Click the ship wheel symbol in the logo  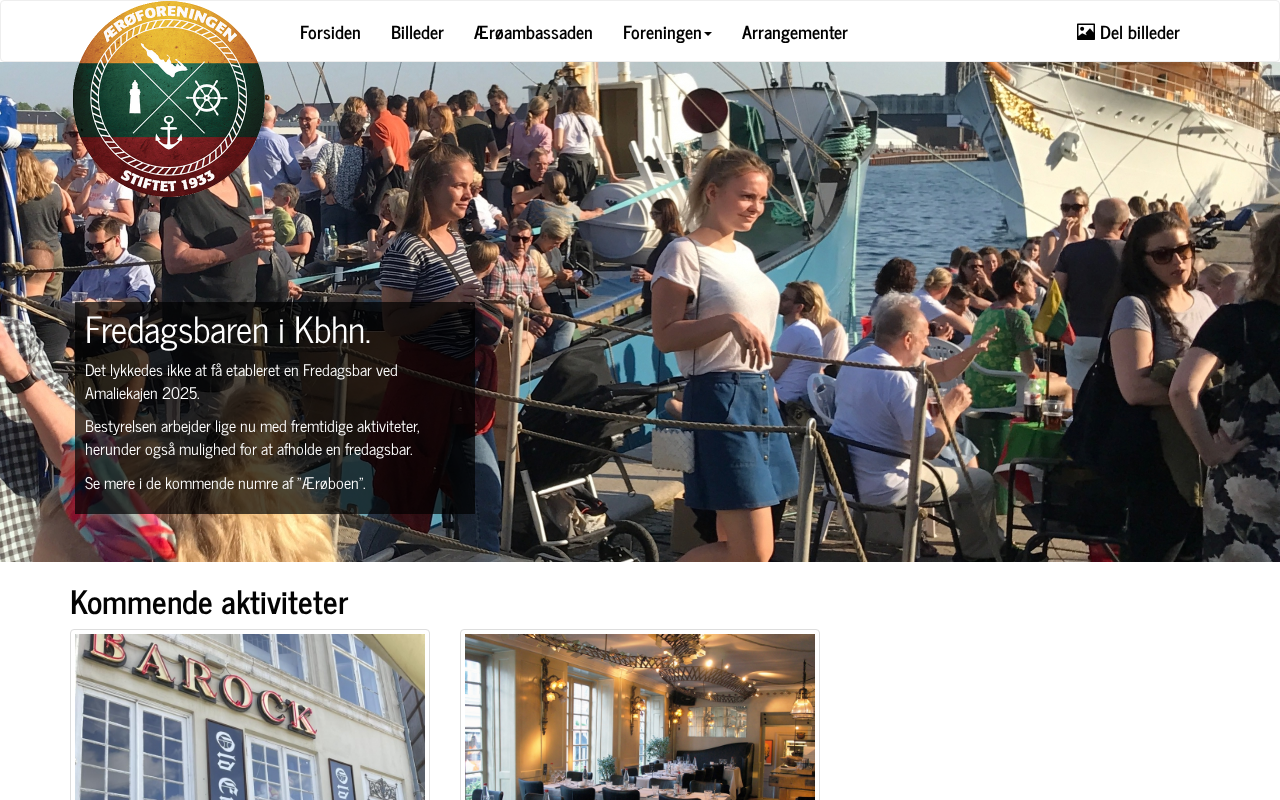coord(205,98)
